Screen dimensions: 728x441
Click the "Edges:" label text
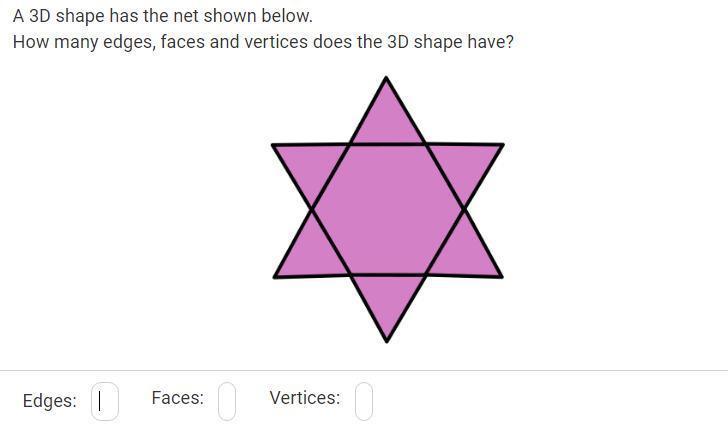tap(49, 401)
